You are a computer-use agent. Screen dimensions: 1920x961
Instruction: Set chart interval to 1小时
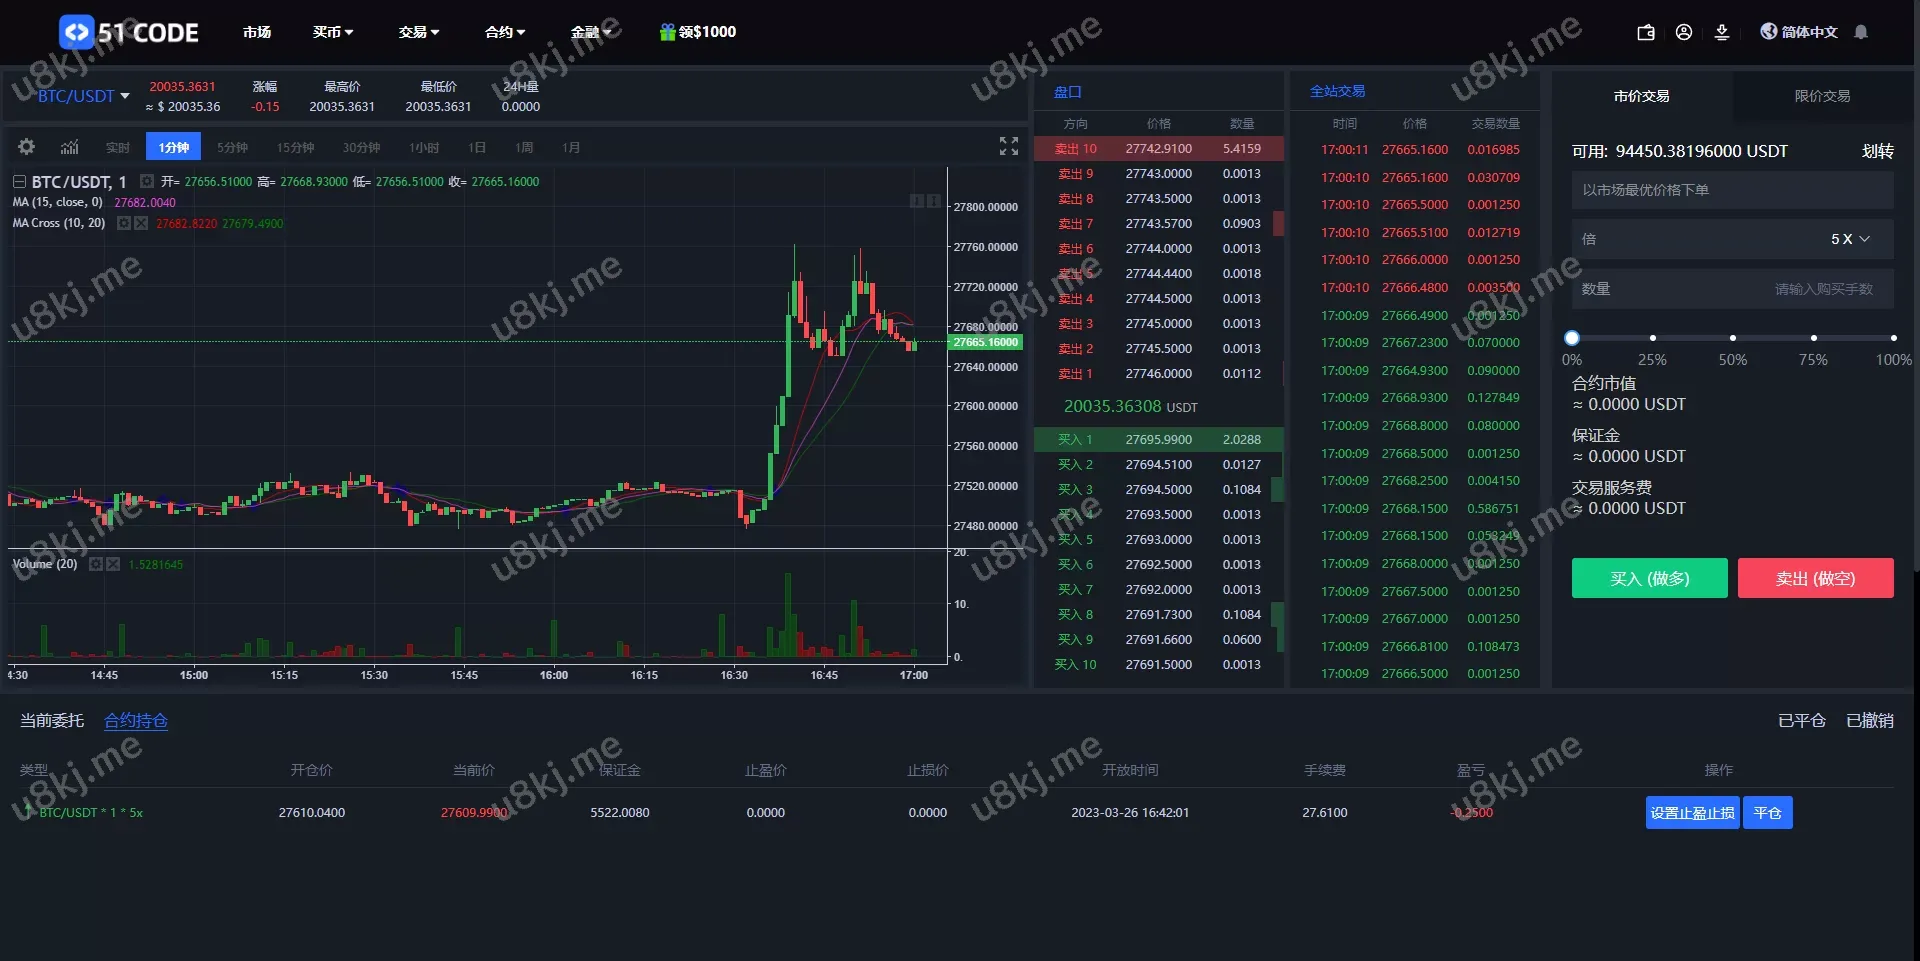coord(424,147)
